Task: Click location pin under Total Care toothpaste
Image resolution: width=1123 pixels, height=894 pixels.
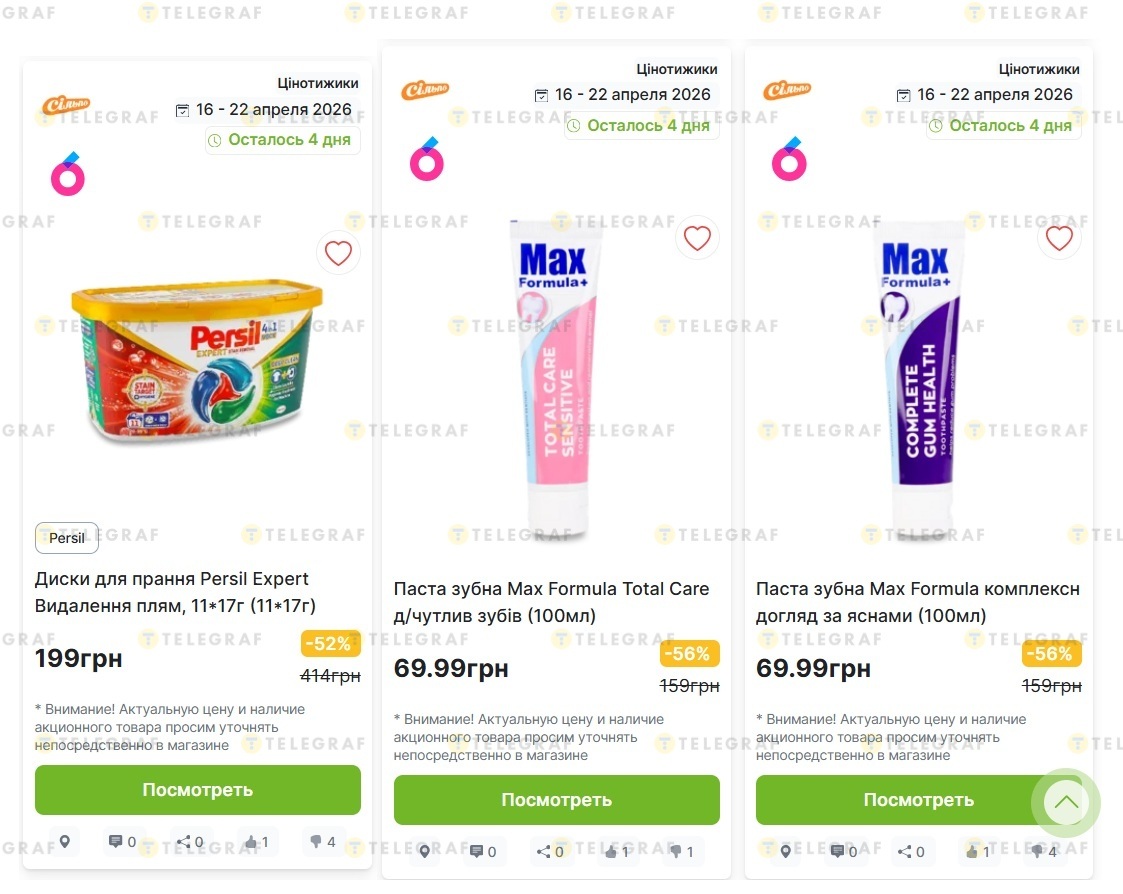Action: click(424, 852)
